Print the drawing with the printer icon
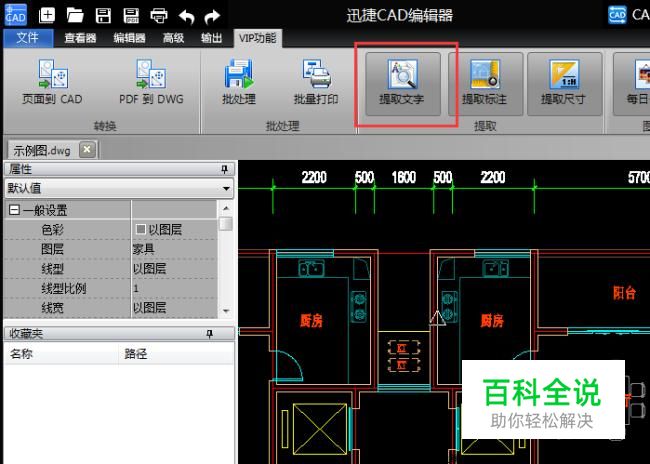650x464 pixels. click(159, 16)
